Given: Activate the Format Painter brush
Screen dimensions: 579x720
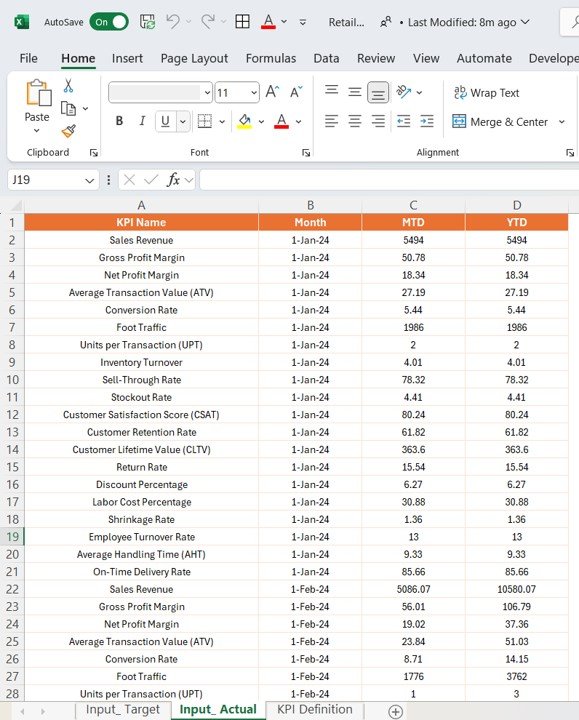Looking at the screenshot, I should [x=68, y=131].
